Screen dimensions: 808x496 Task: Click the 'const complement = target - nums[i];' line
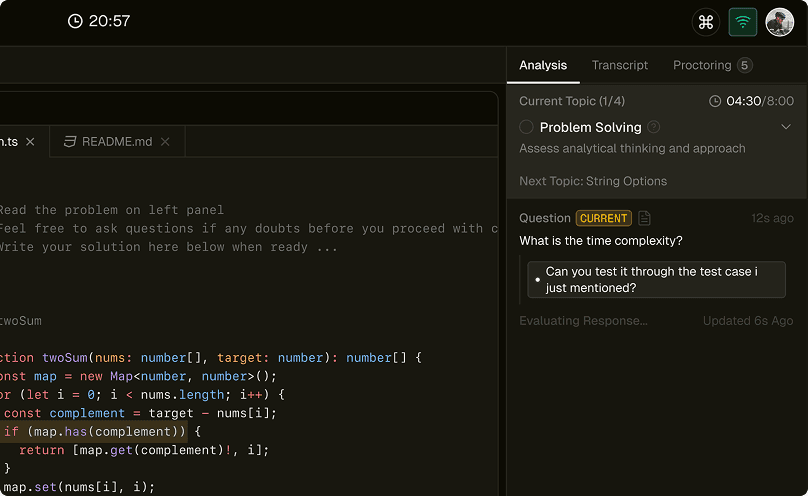140,413
